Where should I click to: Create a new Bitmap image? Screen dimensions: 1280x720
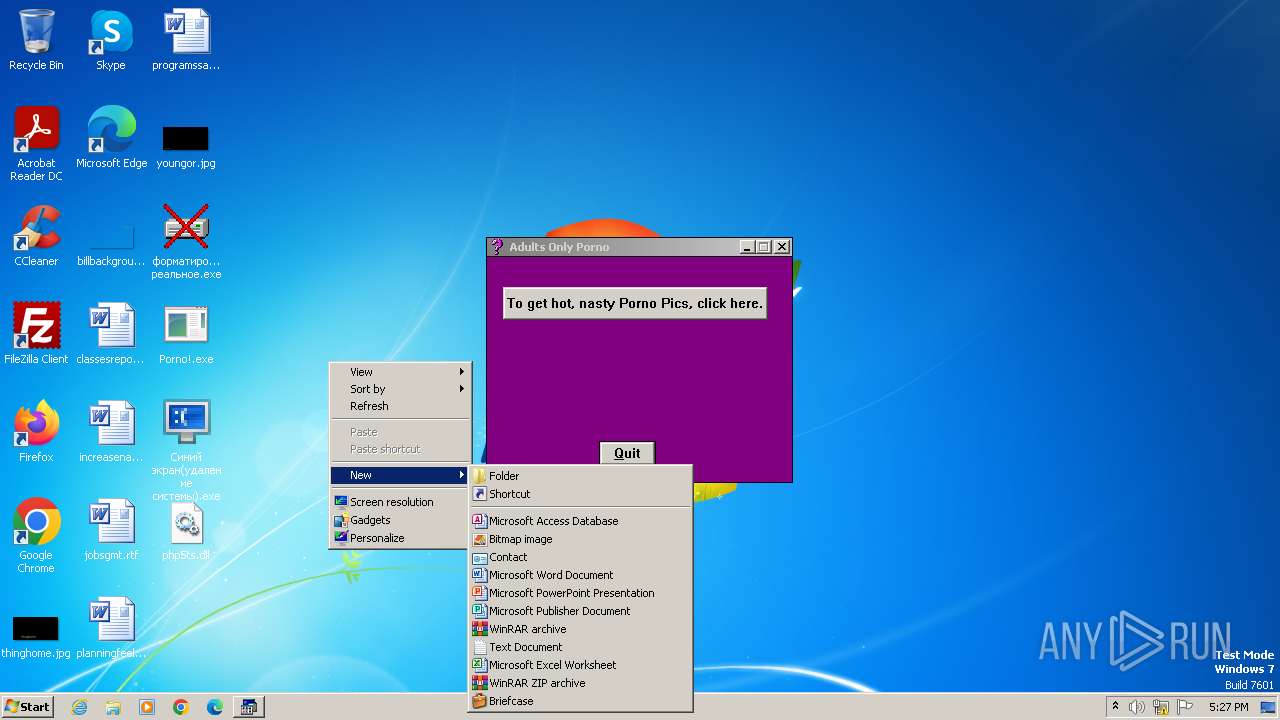[580, 539]
